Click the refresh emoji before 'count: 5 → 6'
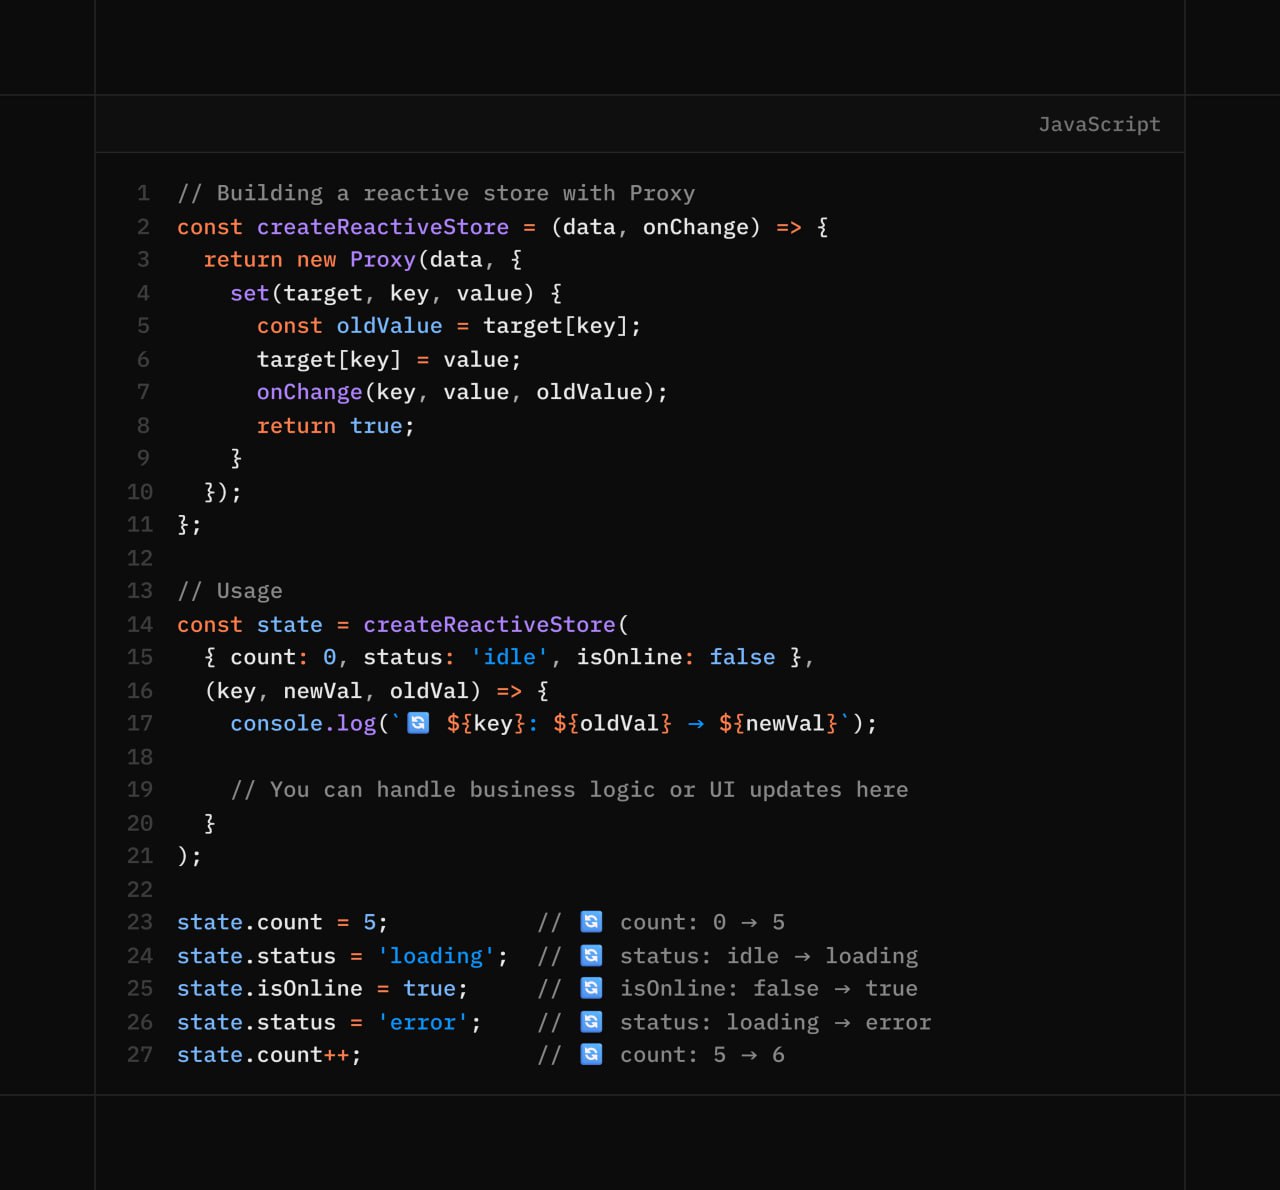Viewport: 1280px width, 1190px height. pyautogui.click(x=591, y=1054)
